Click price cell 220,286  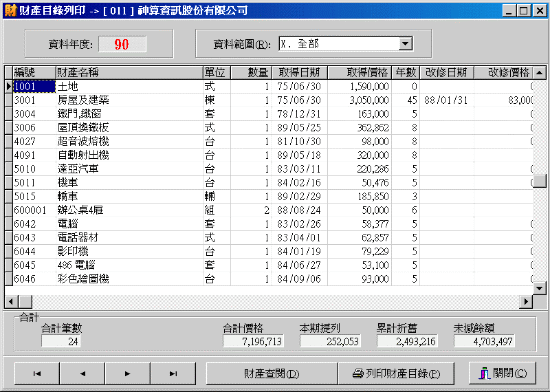click(x=360, y=169)
